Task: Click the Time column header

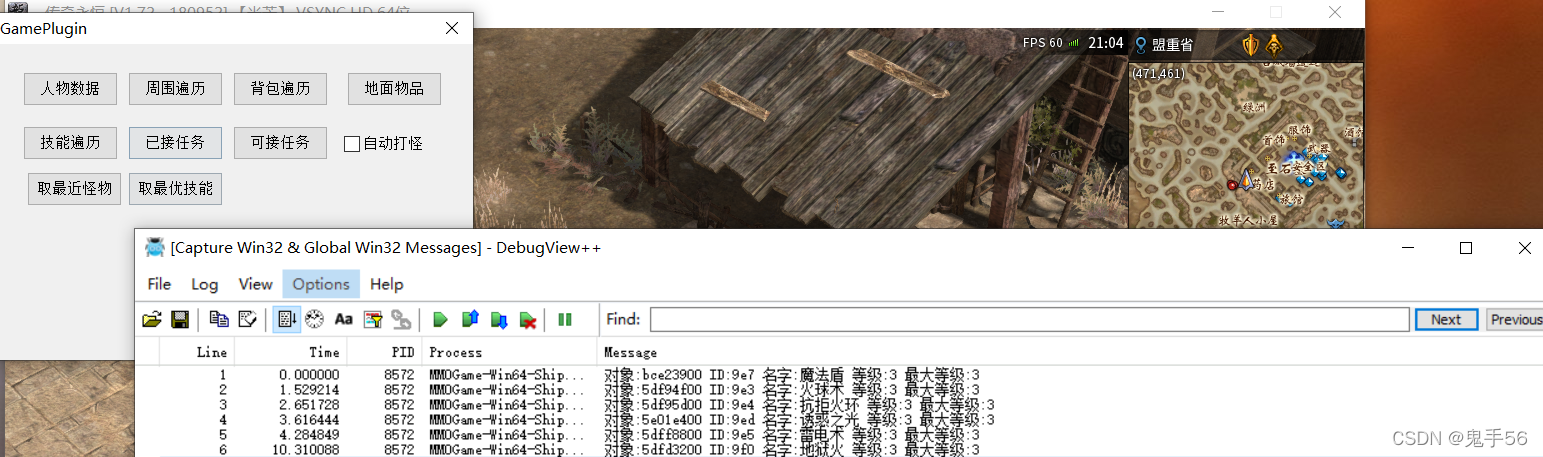Action: coord(291,352)
